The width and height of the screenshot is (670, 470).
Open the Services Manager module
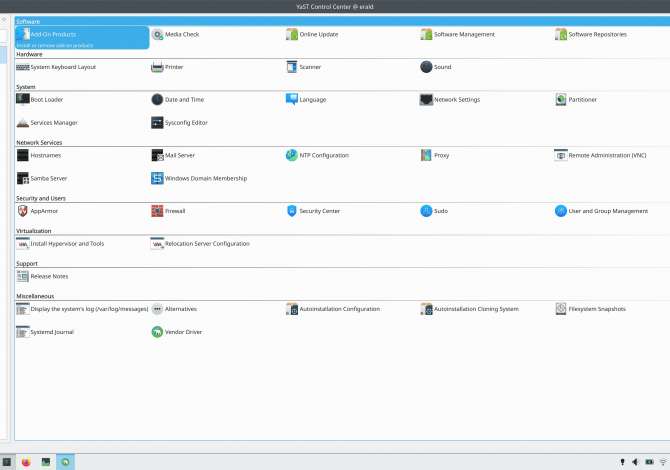click(47, 123)
